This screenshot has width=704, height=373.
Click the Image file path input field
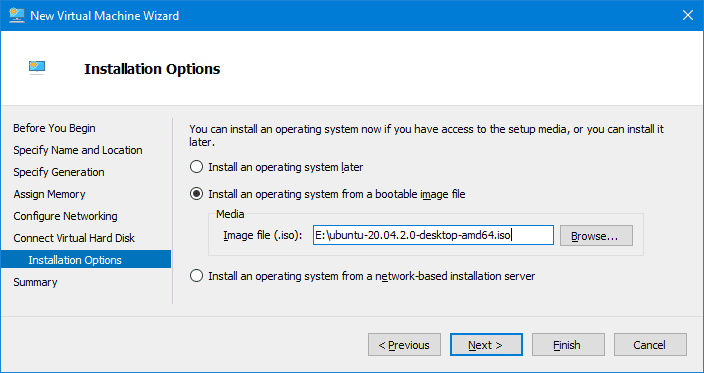[x=433, y=235]
